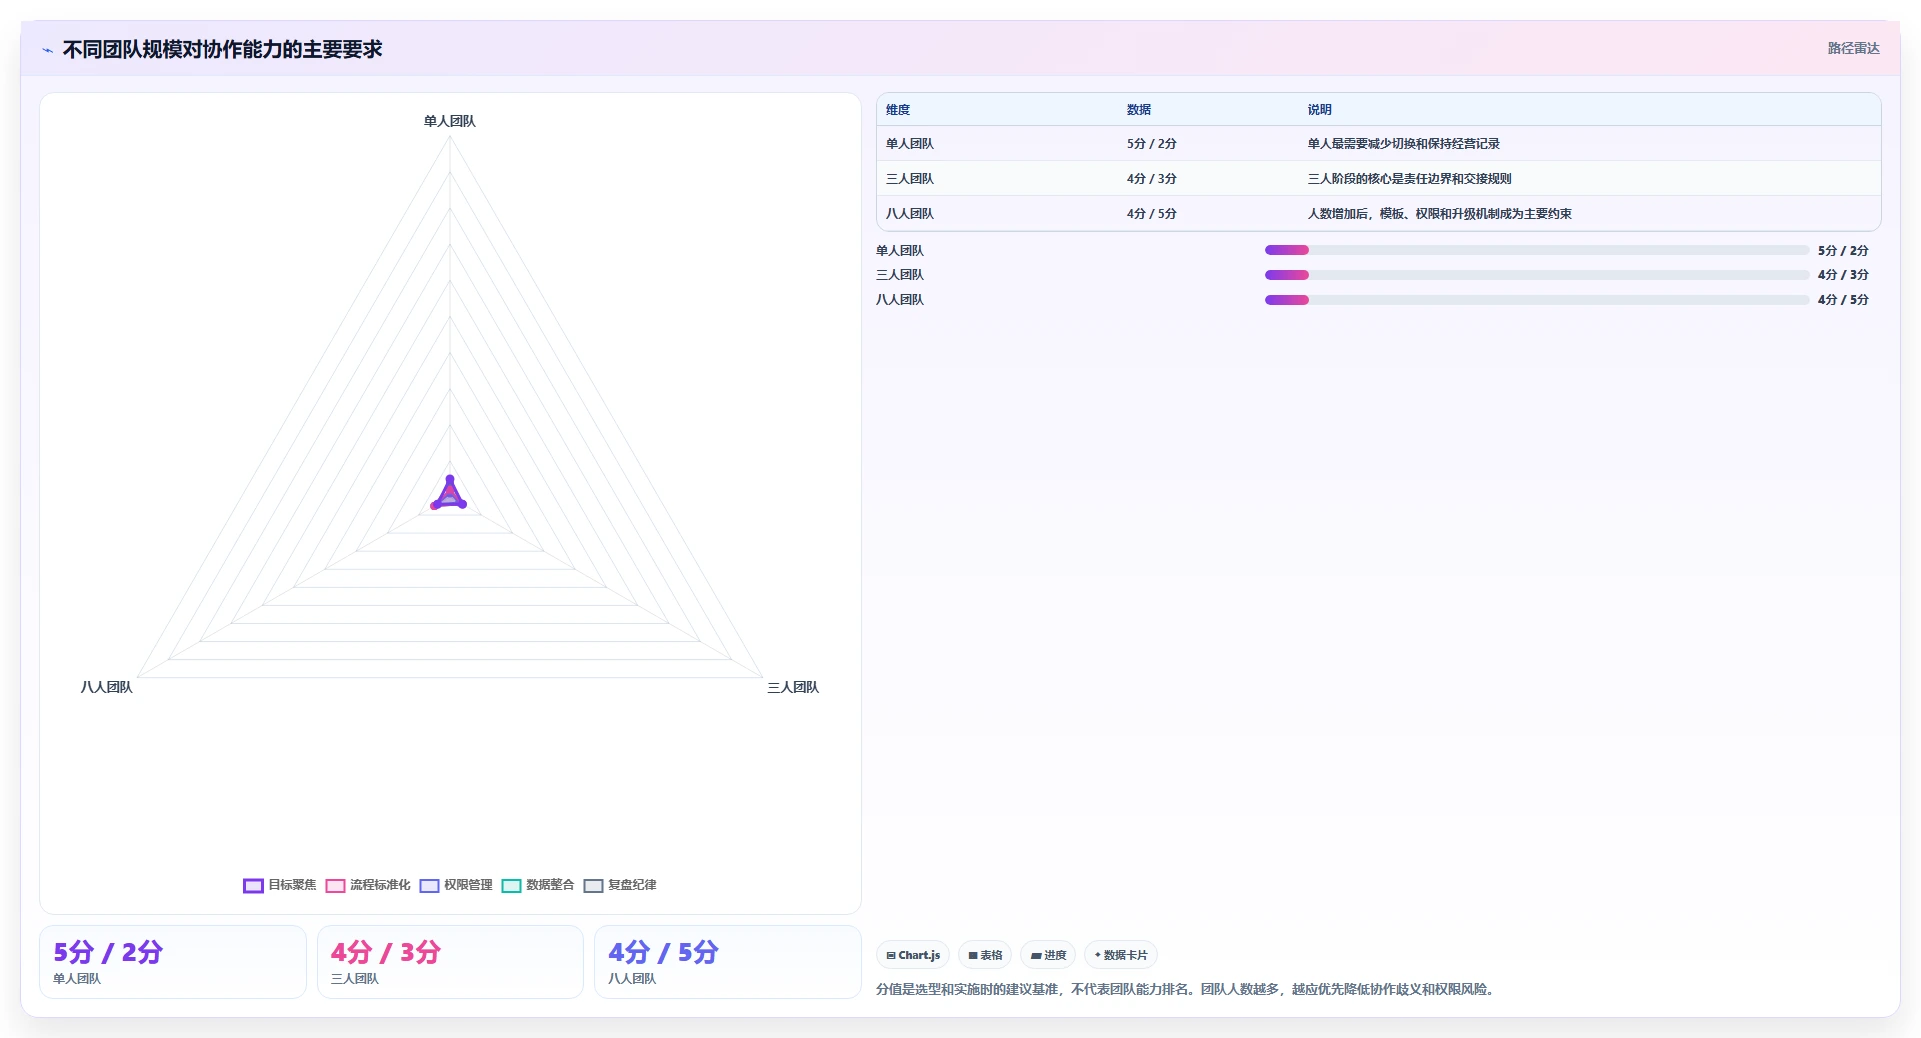Open the 5分 / 2分 单人团队 data card
The height and width of the screenshot is (1038, 1921).
tap(173, 962)
